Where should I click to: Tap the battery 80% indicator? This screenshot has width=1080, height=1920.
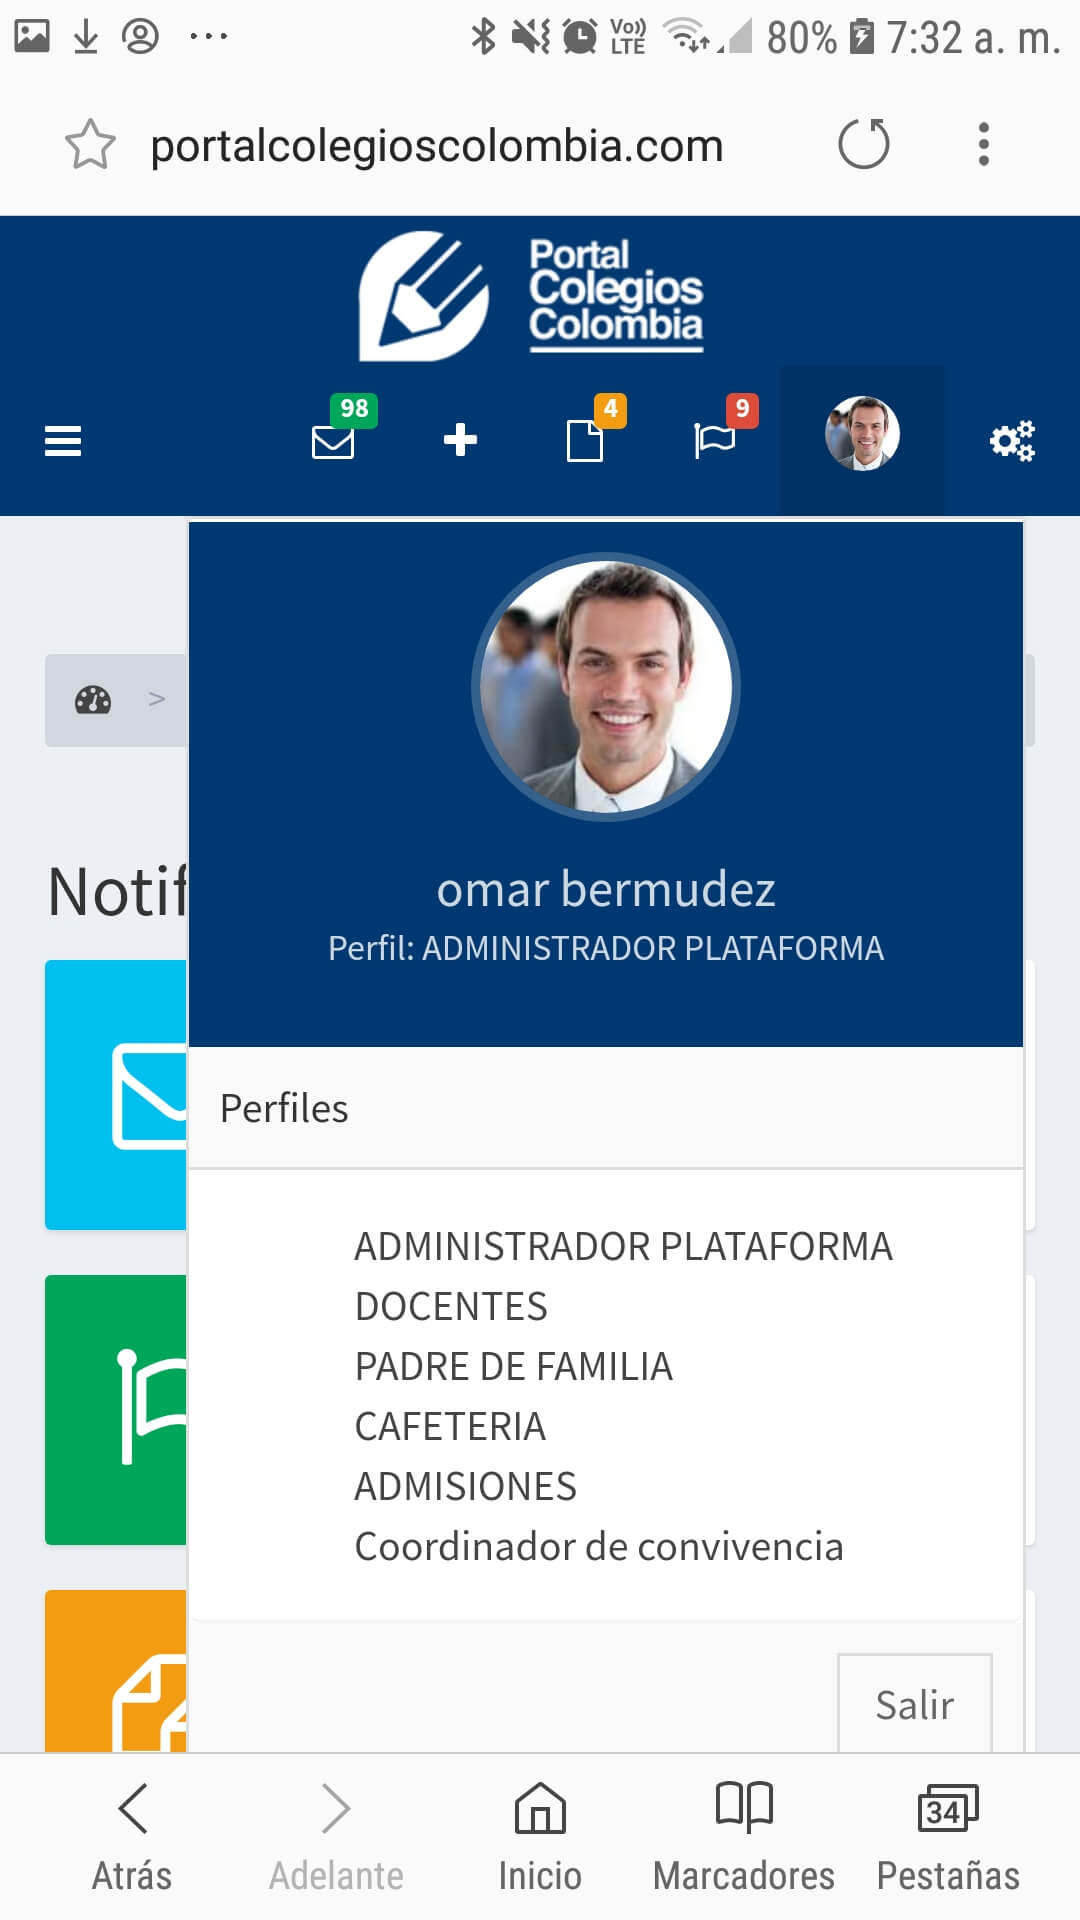pos(820,37)
